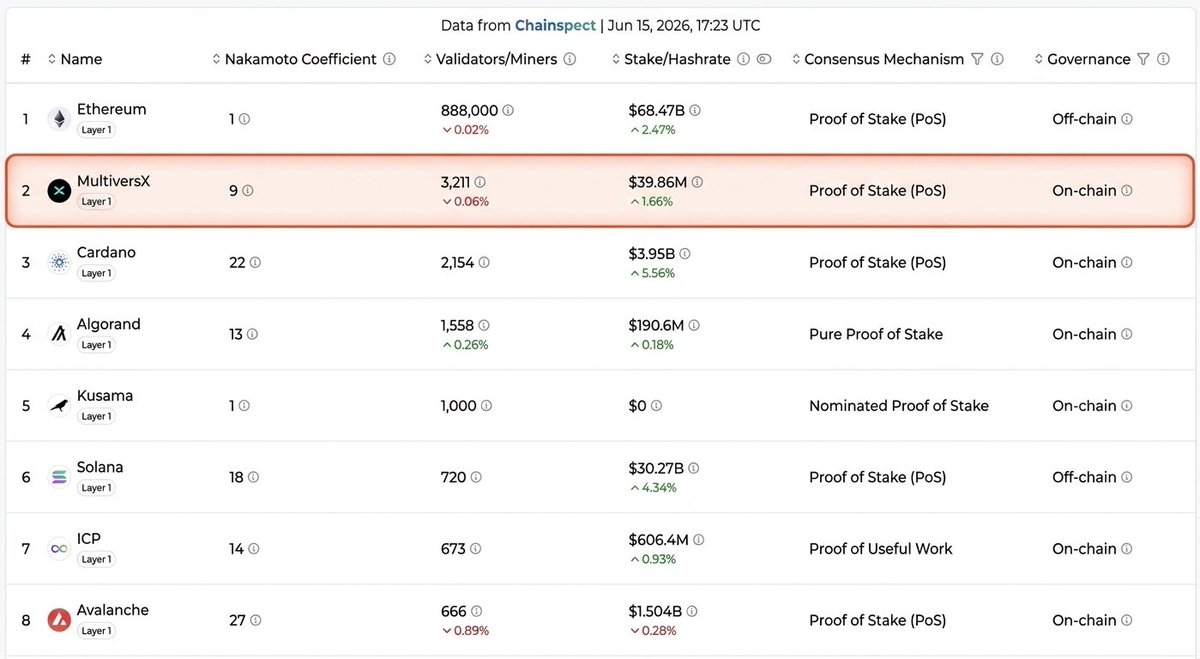Screen dimensions: 1200x659
Task: Open the Governance column filter
Action: click(x=1143, y=59)
